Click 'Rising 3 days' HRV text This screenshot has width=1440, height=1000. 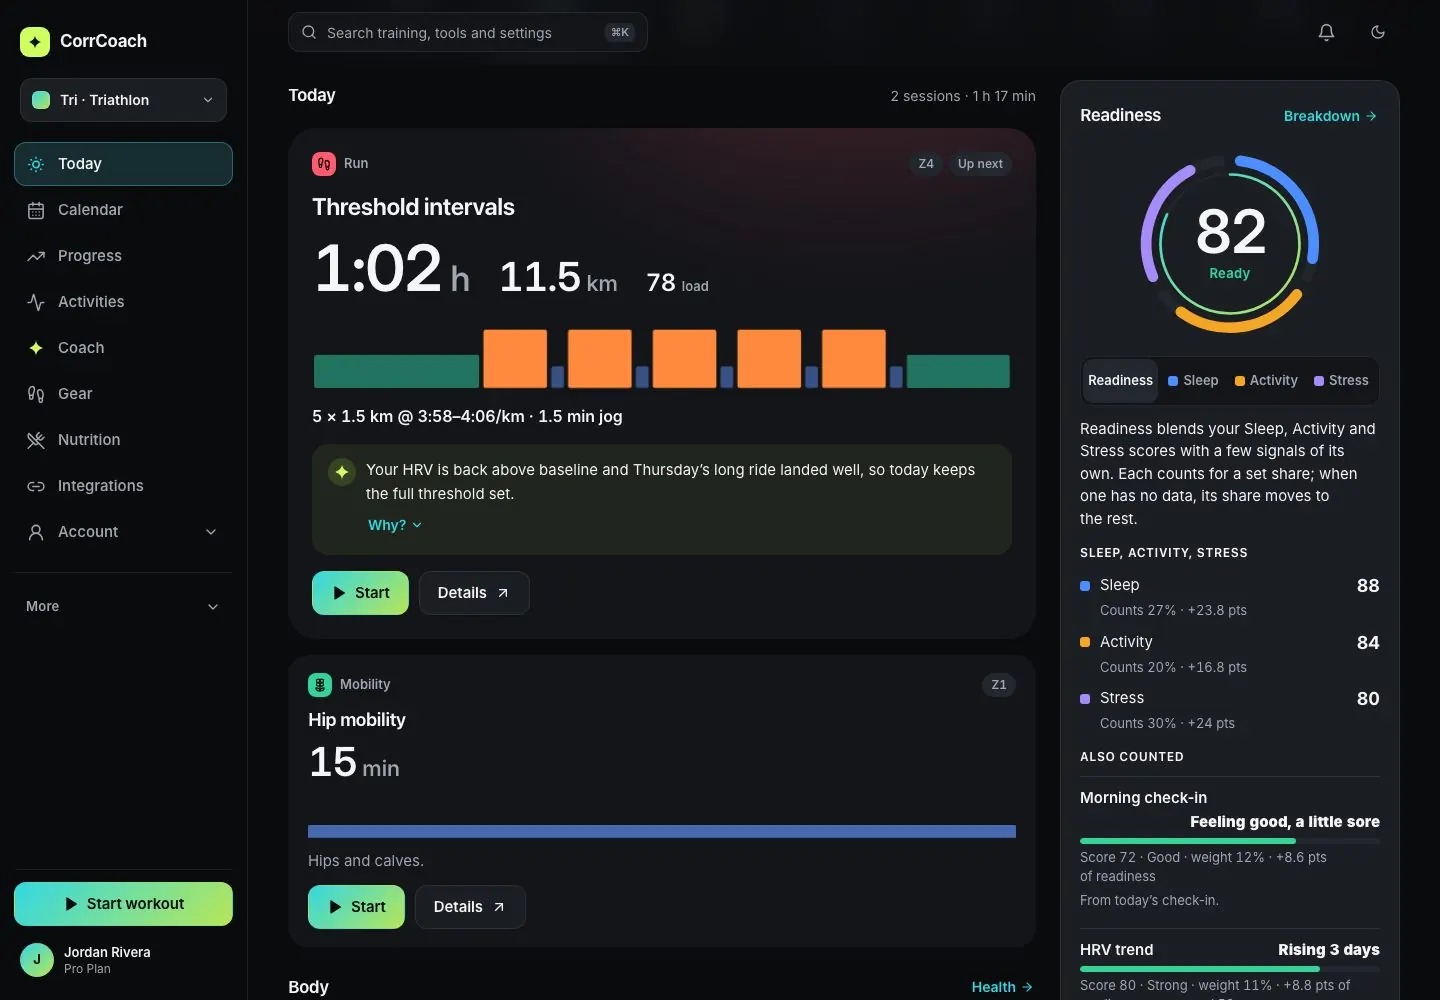(x=1329, y=950)
